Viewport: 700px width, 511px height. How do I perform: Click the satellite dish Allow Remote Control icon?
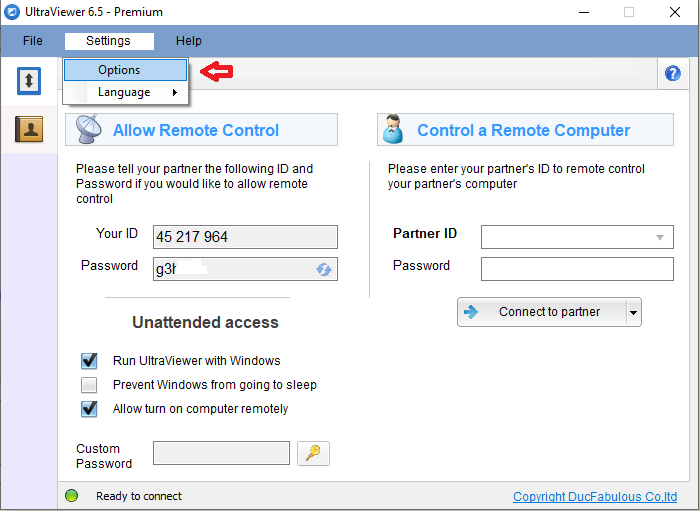[89, 130]
